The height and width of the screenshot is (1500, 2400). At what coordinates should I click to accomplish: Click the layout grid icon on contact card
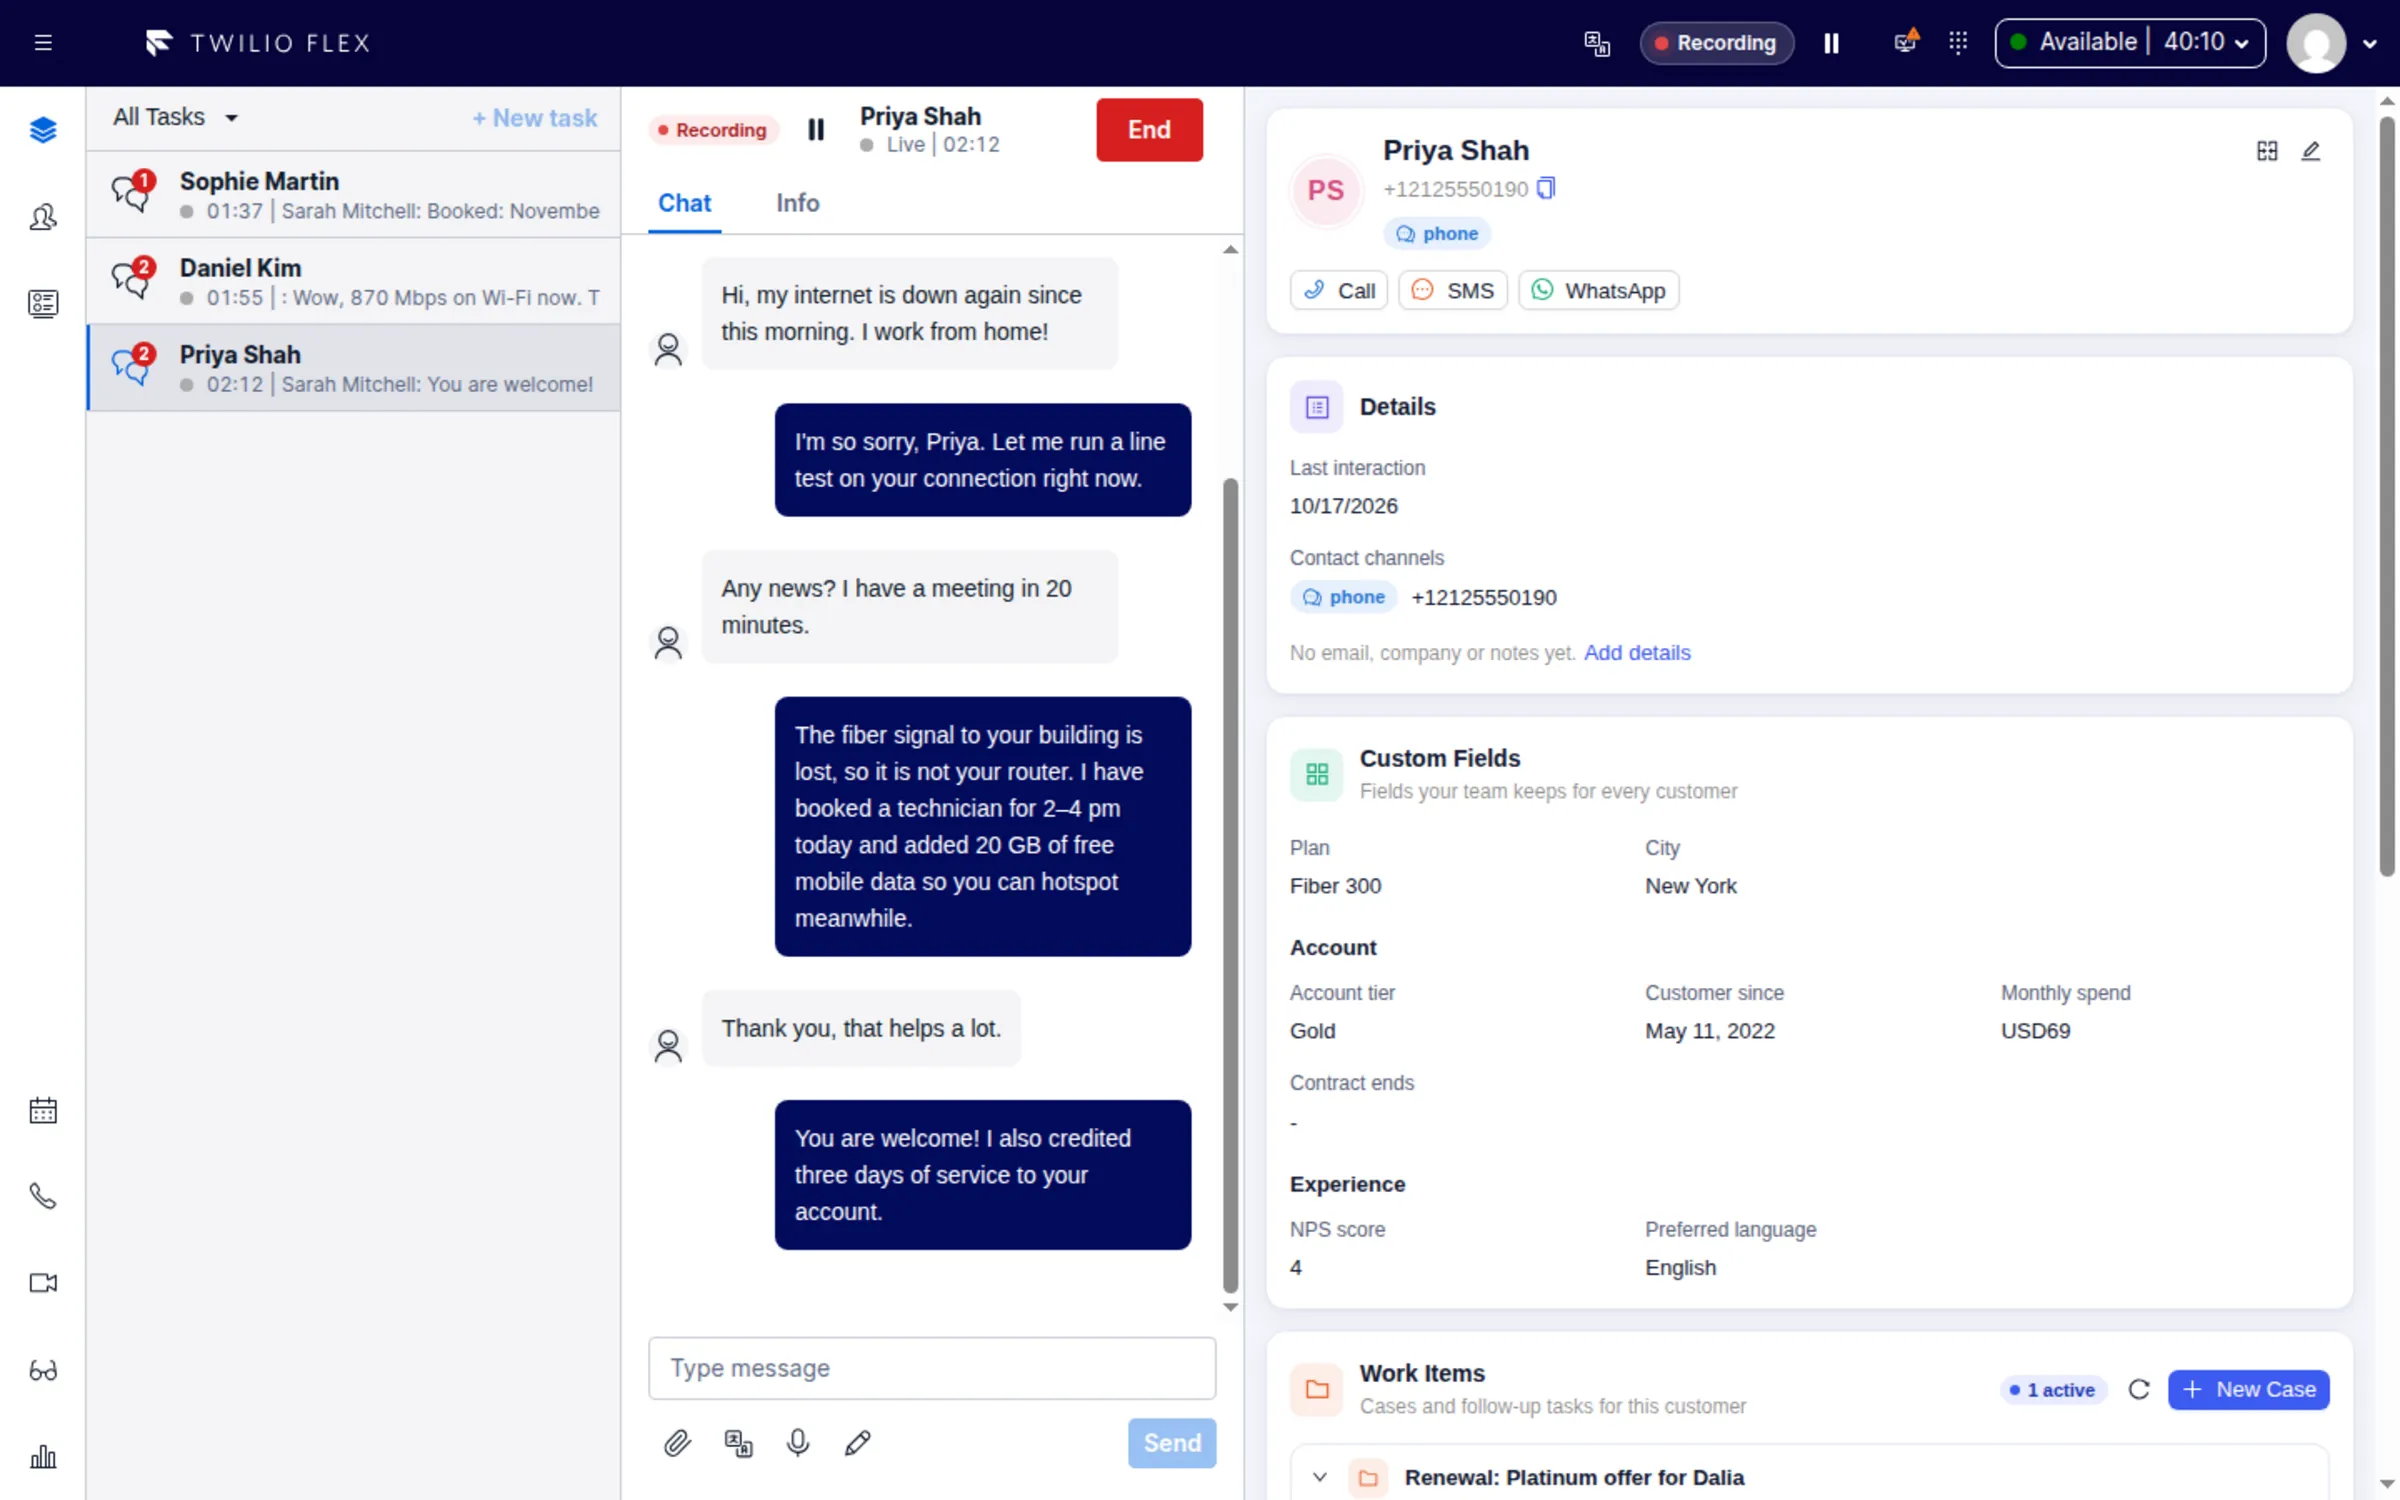[2267, 151]
